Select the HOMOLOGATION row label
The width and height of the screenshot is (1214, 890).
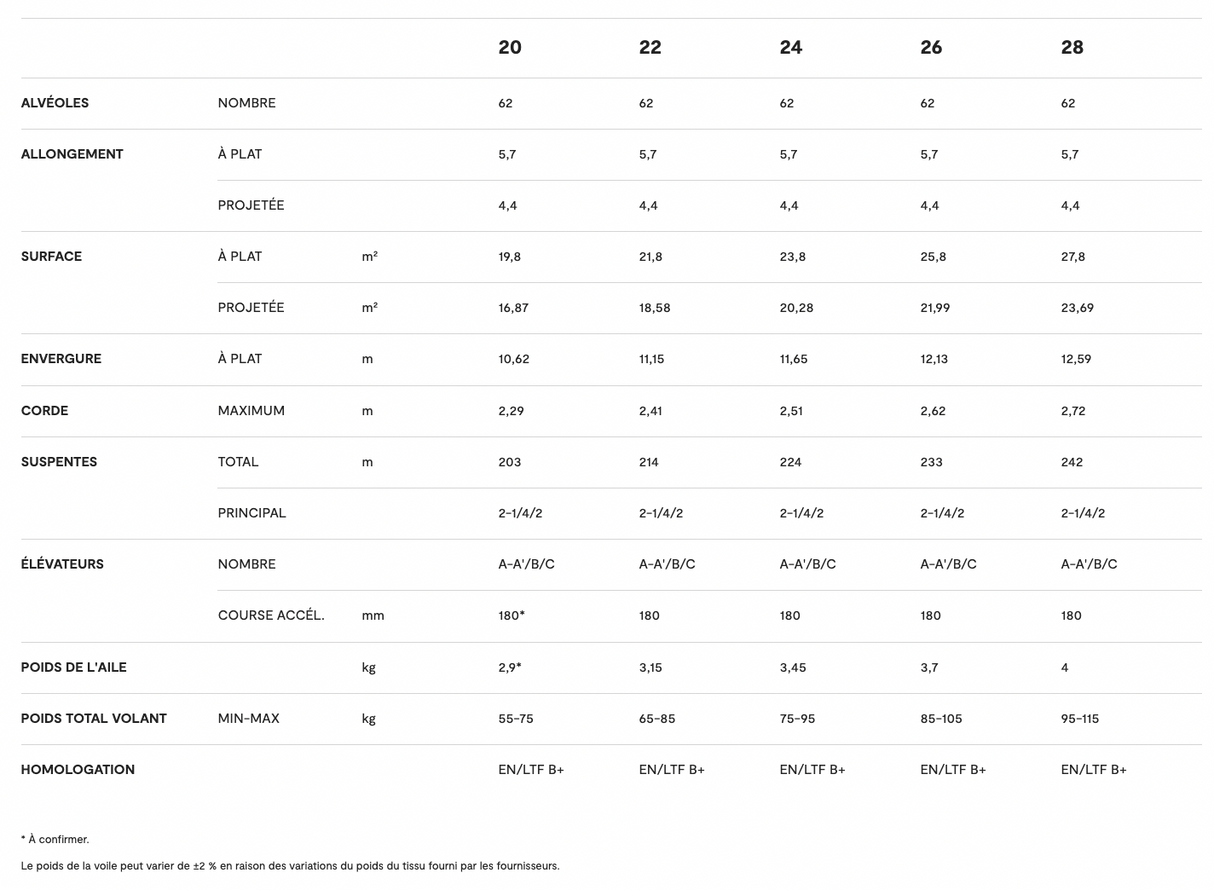tap(78, 770)
